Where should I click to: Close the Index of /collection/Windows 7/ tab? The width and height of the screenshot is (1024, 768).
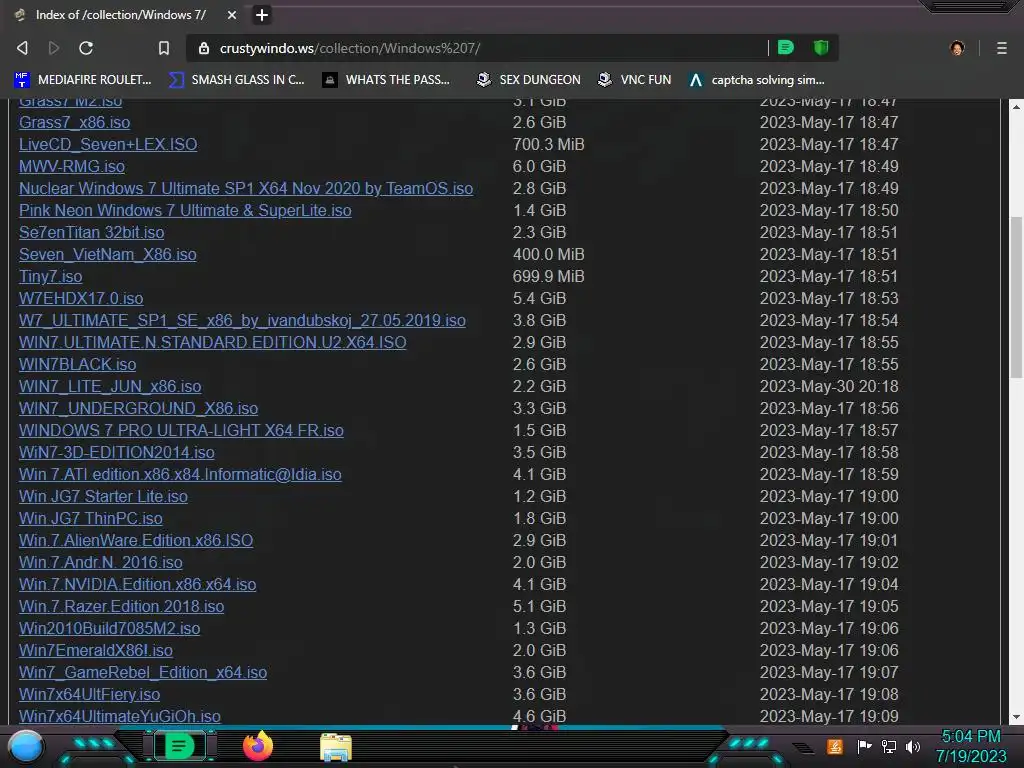coord(232,14)
